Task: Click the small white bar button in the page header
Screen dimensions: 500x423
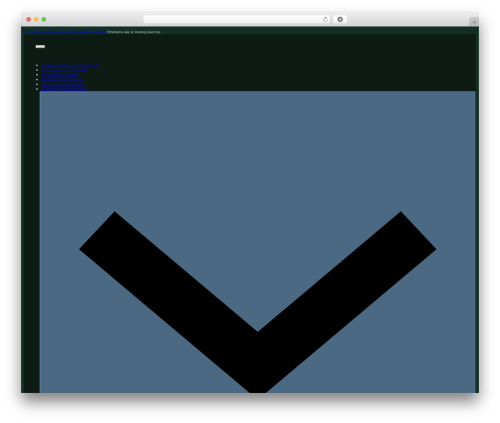Action: (x=40, y=46)
